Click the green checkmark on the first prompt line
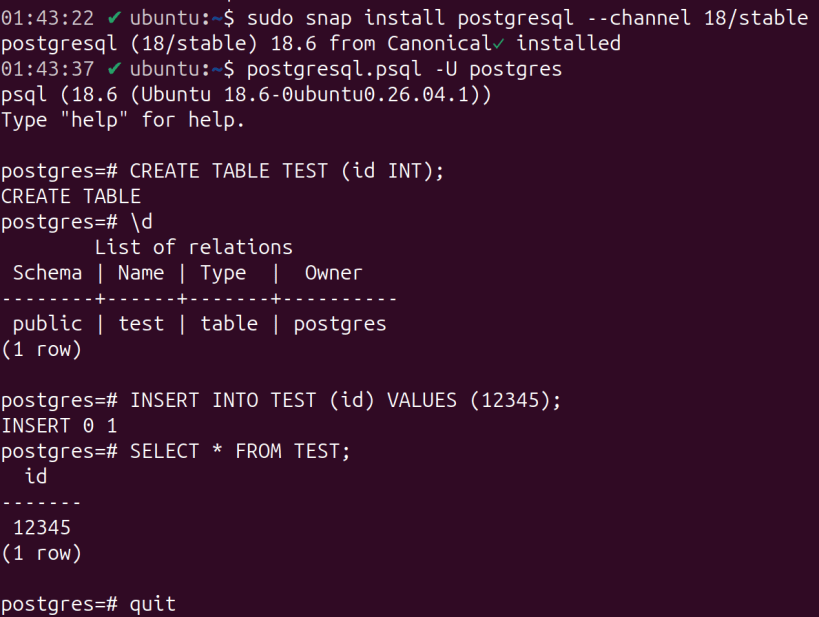819x617 pixels. tap(114, 18)
